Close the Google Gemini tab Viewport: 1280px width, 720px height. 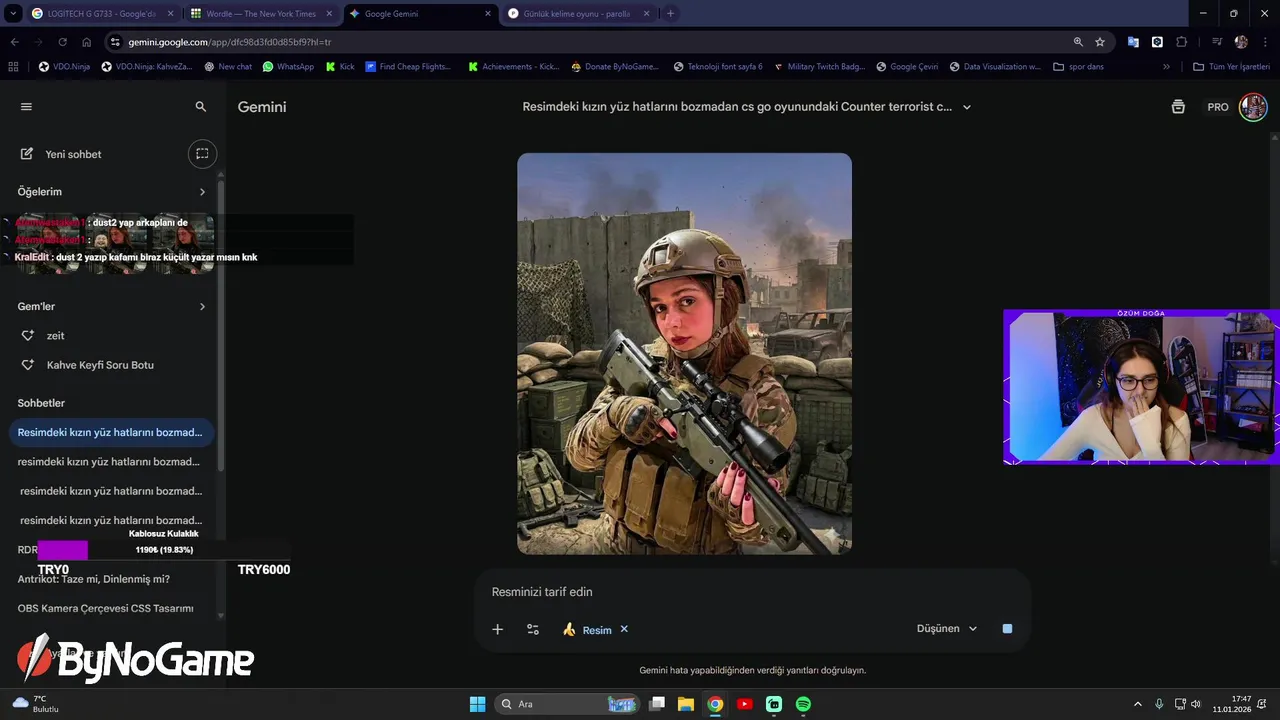coord(487,14)
